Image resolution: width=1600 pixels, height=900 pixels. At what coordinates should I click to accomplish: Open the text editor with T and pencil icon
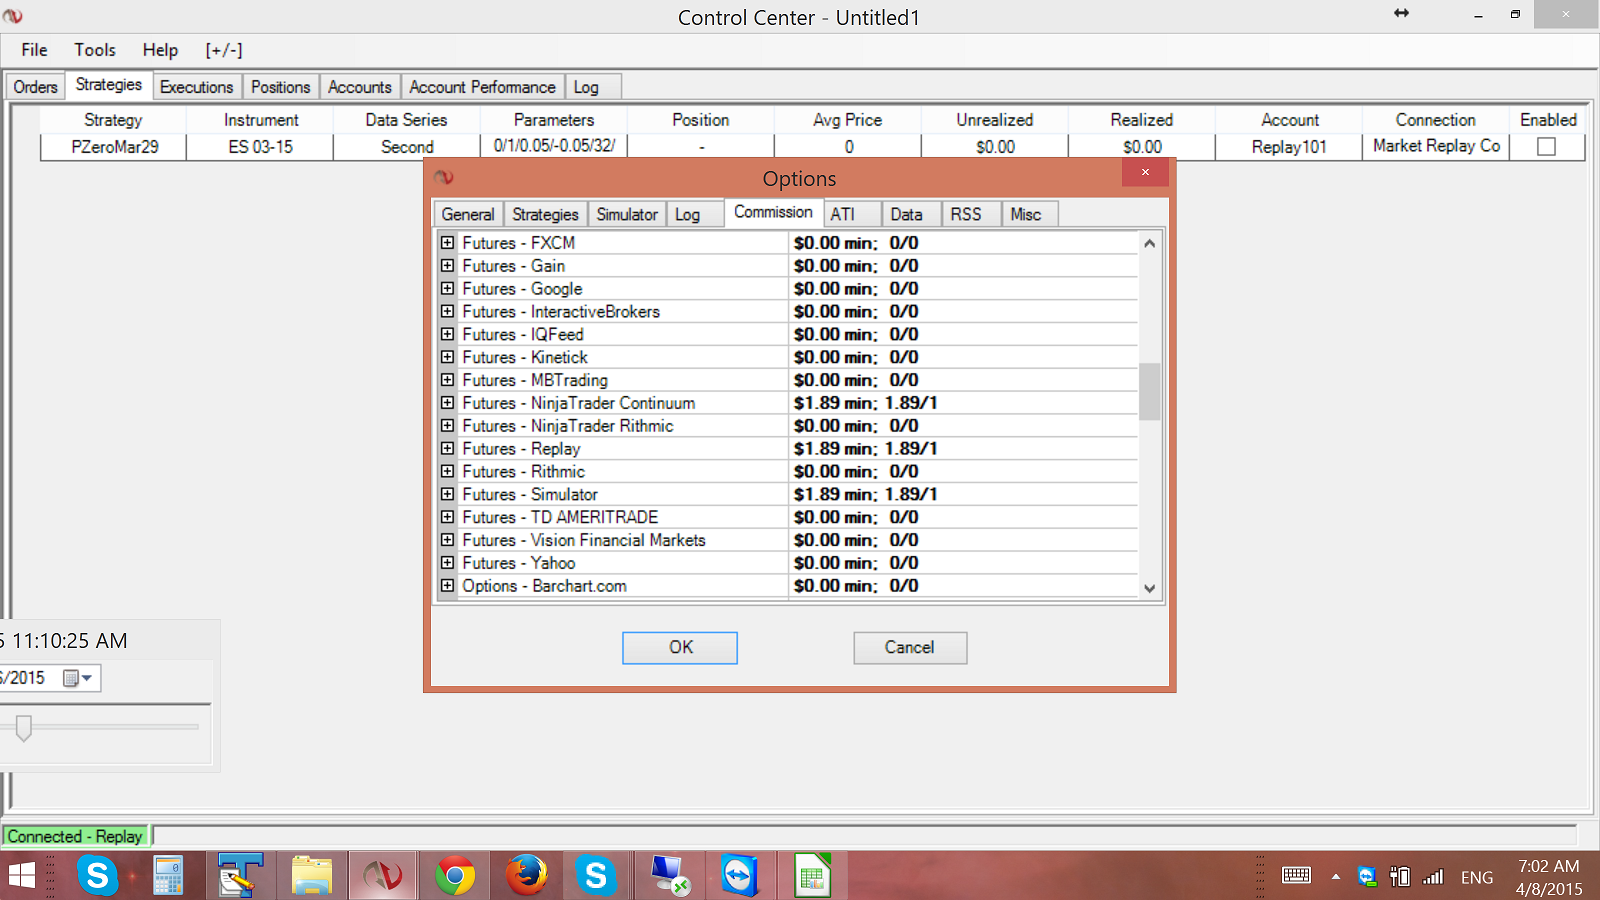click(240, 876)
